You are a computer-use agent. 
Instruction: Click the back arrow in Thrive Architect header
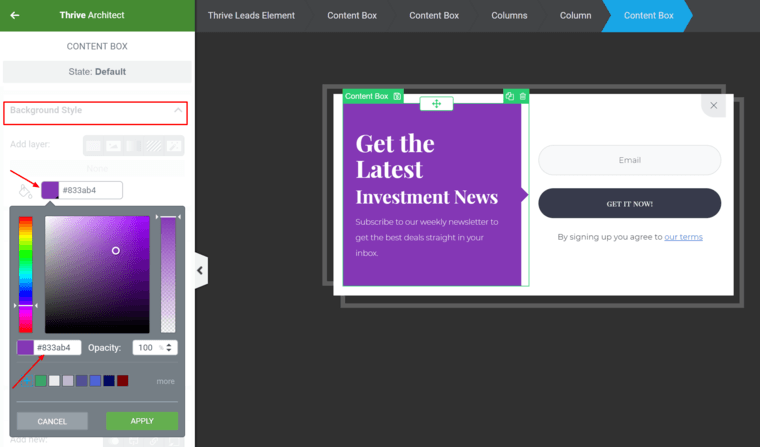[x=15, y=15]
